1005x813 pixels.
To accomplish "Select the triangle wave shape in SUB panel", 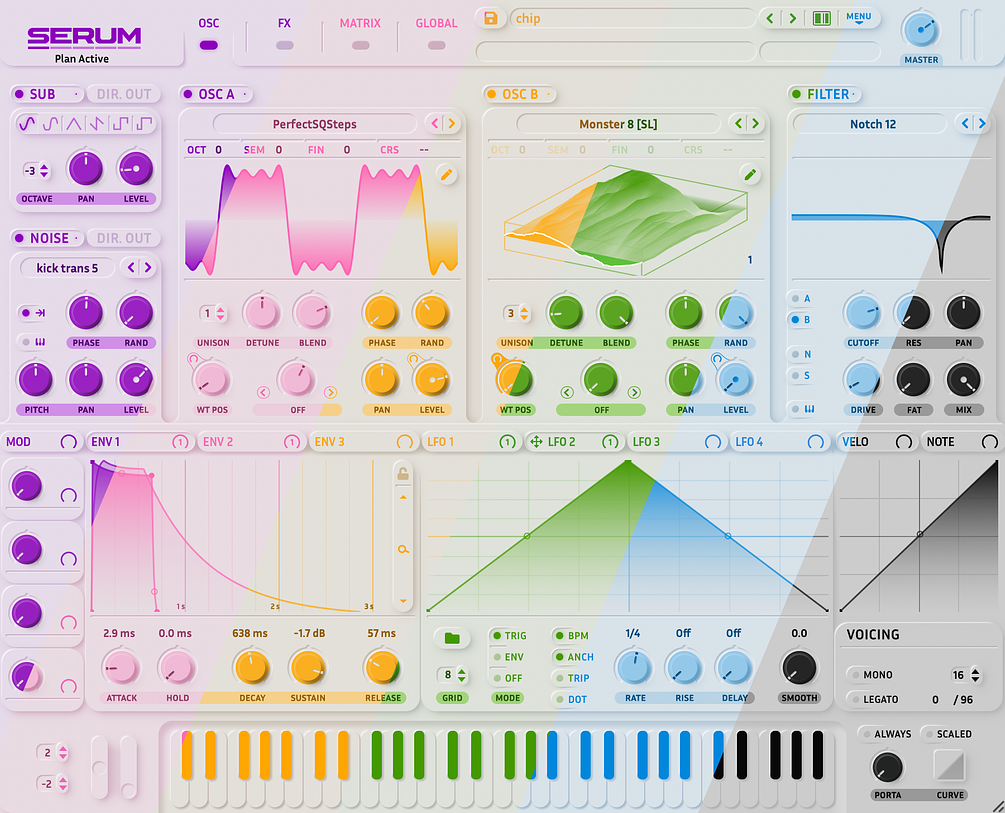I will 73,122.
